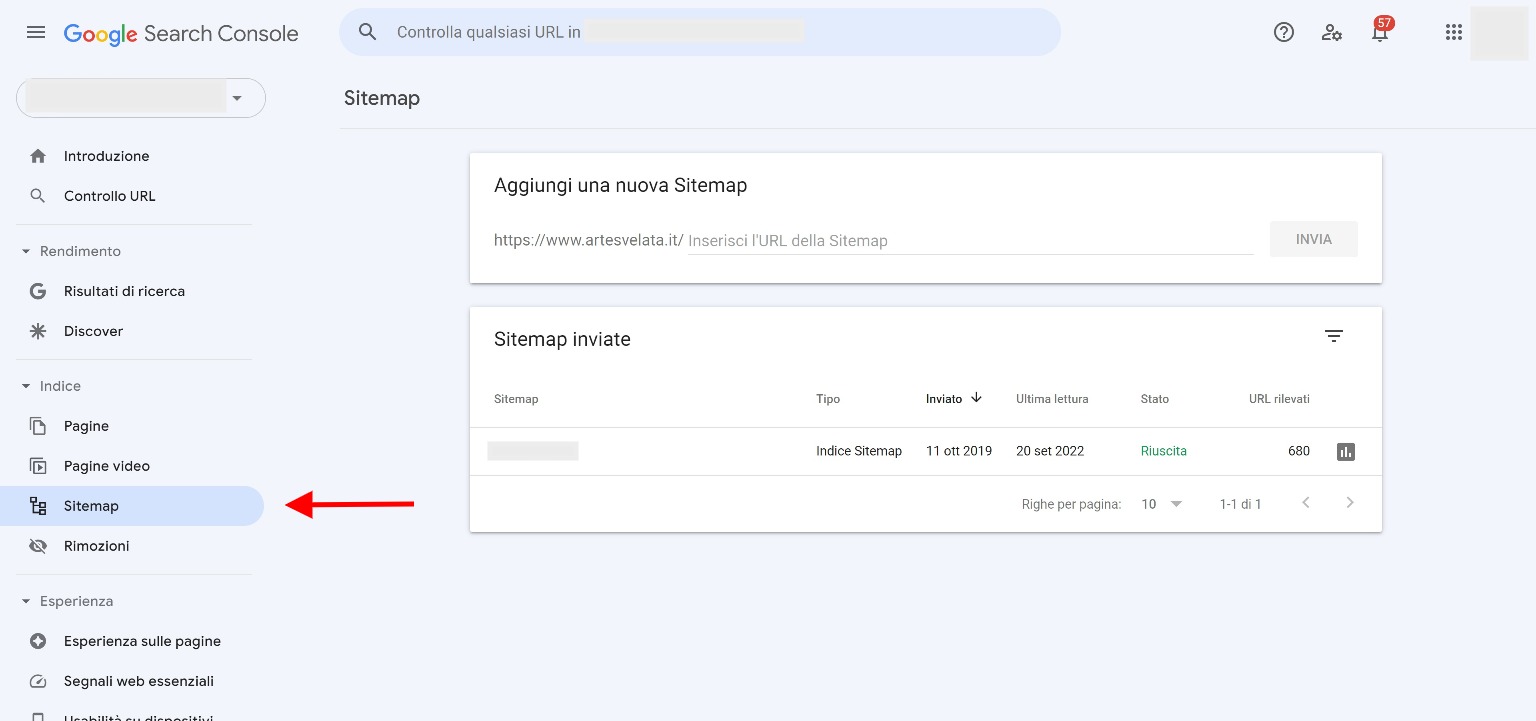This screenshot has width=1536, height=721.
Task: Click the Google G icon for Risultati di ricerca
Action: click(x=38, y=291)
